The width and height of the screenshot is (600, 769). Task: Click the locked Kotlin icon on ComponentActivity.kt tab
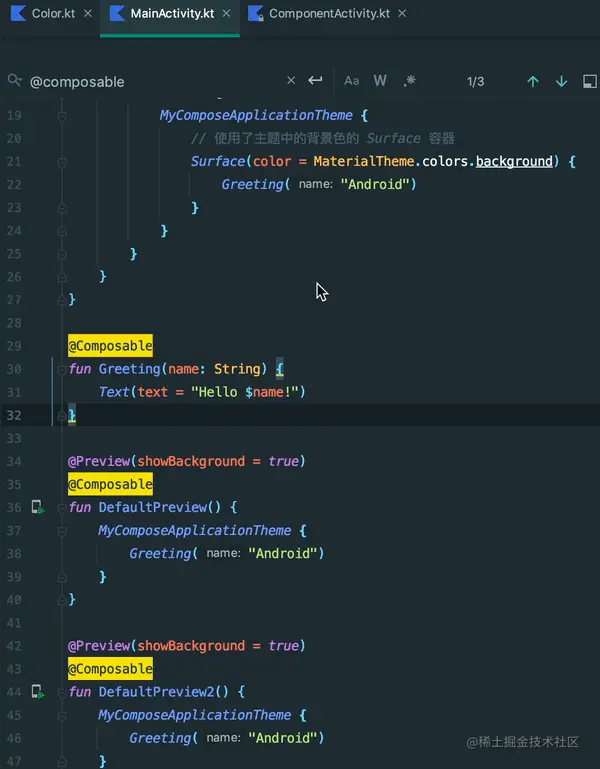coord(256,14)
